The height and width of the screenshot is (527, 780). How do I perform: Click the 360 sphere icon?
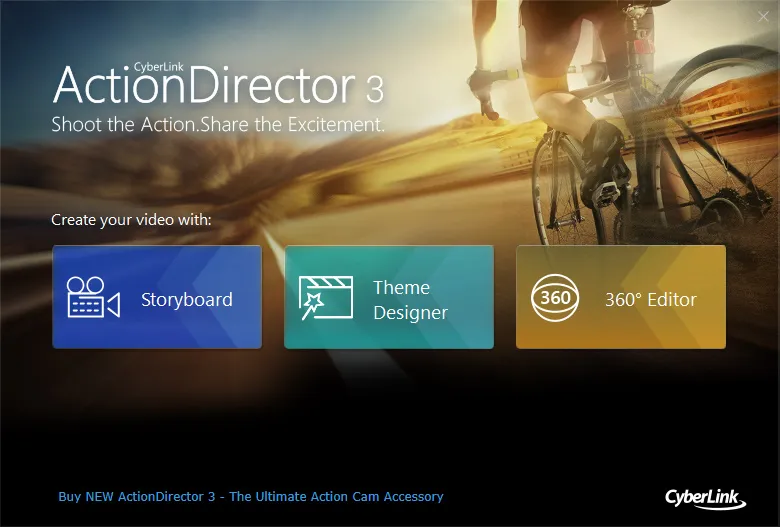pos(555,298)
